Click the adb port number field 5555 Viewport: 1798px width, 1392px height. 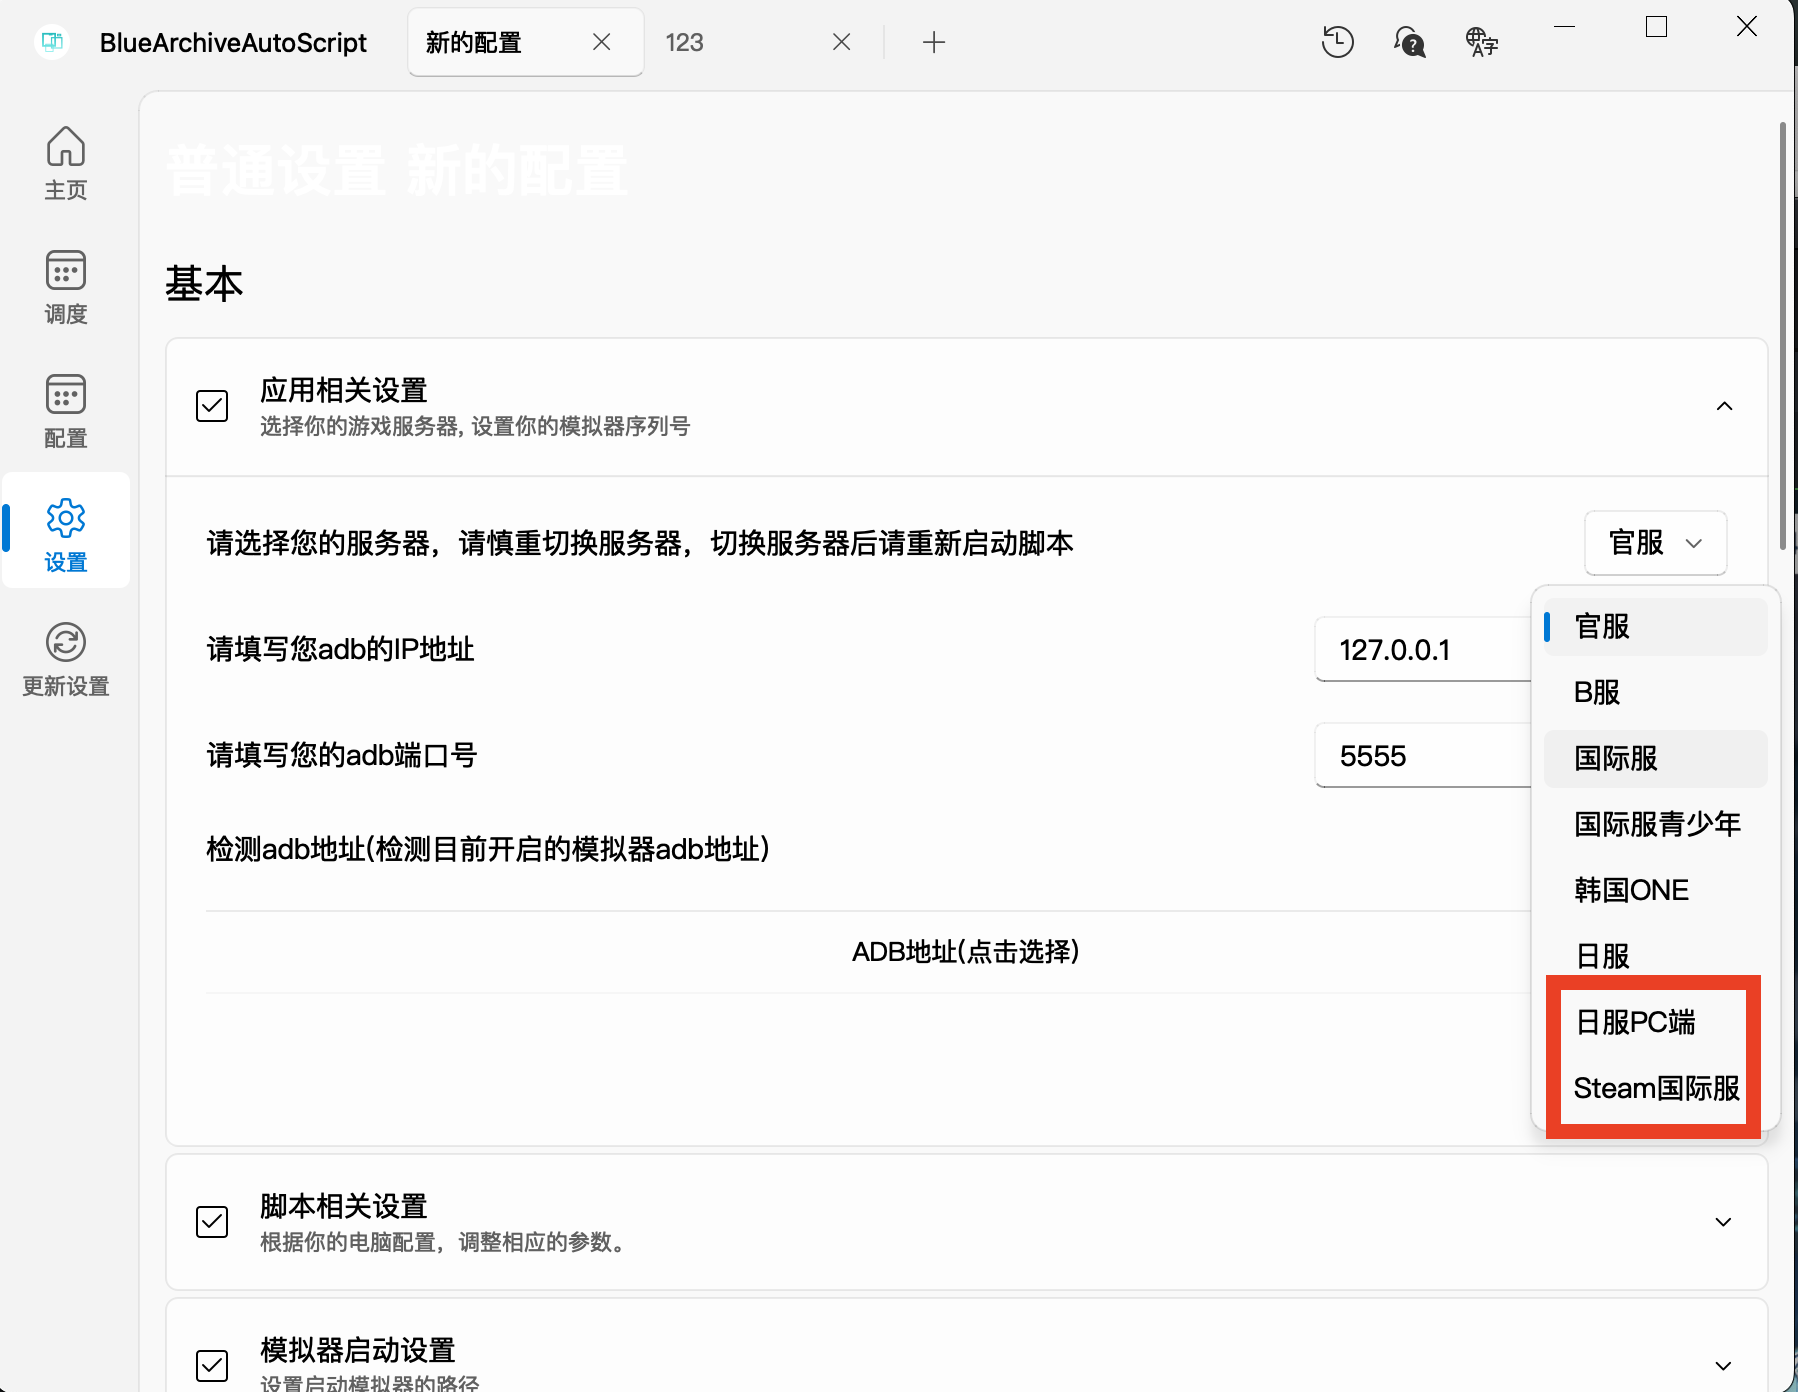click(x=1420, y=756)
